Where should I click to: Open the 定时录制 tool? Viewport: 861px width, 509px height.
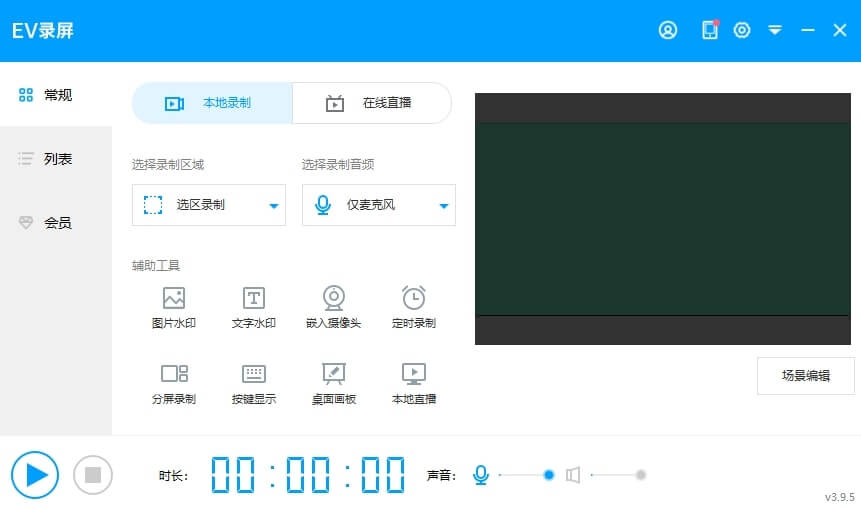(x=413, y=307)
